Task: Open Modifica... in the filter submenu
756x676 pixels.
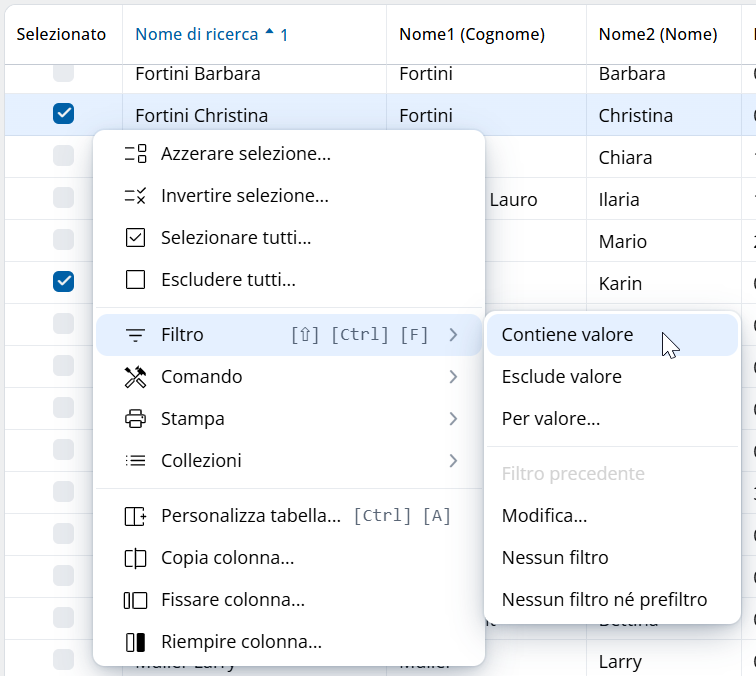Action: 612,516
